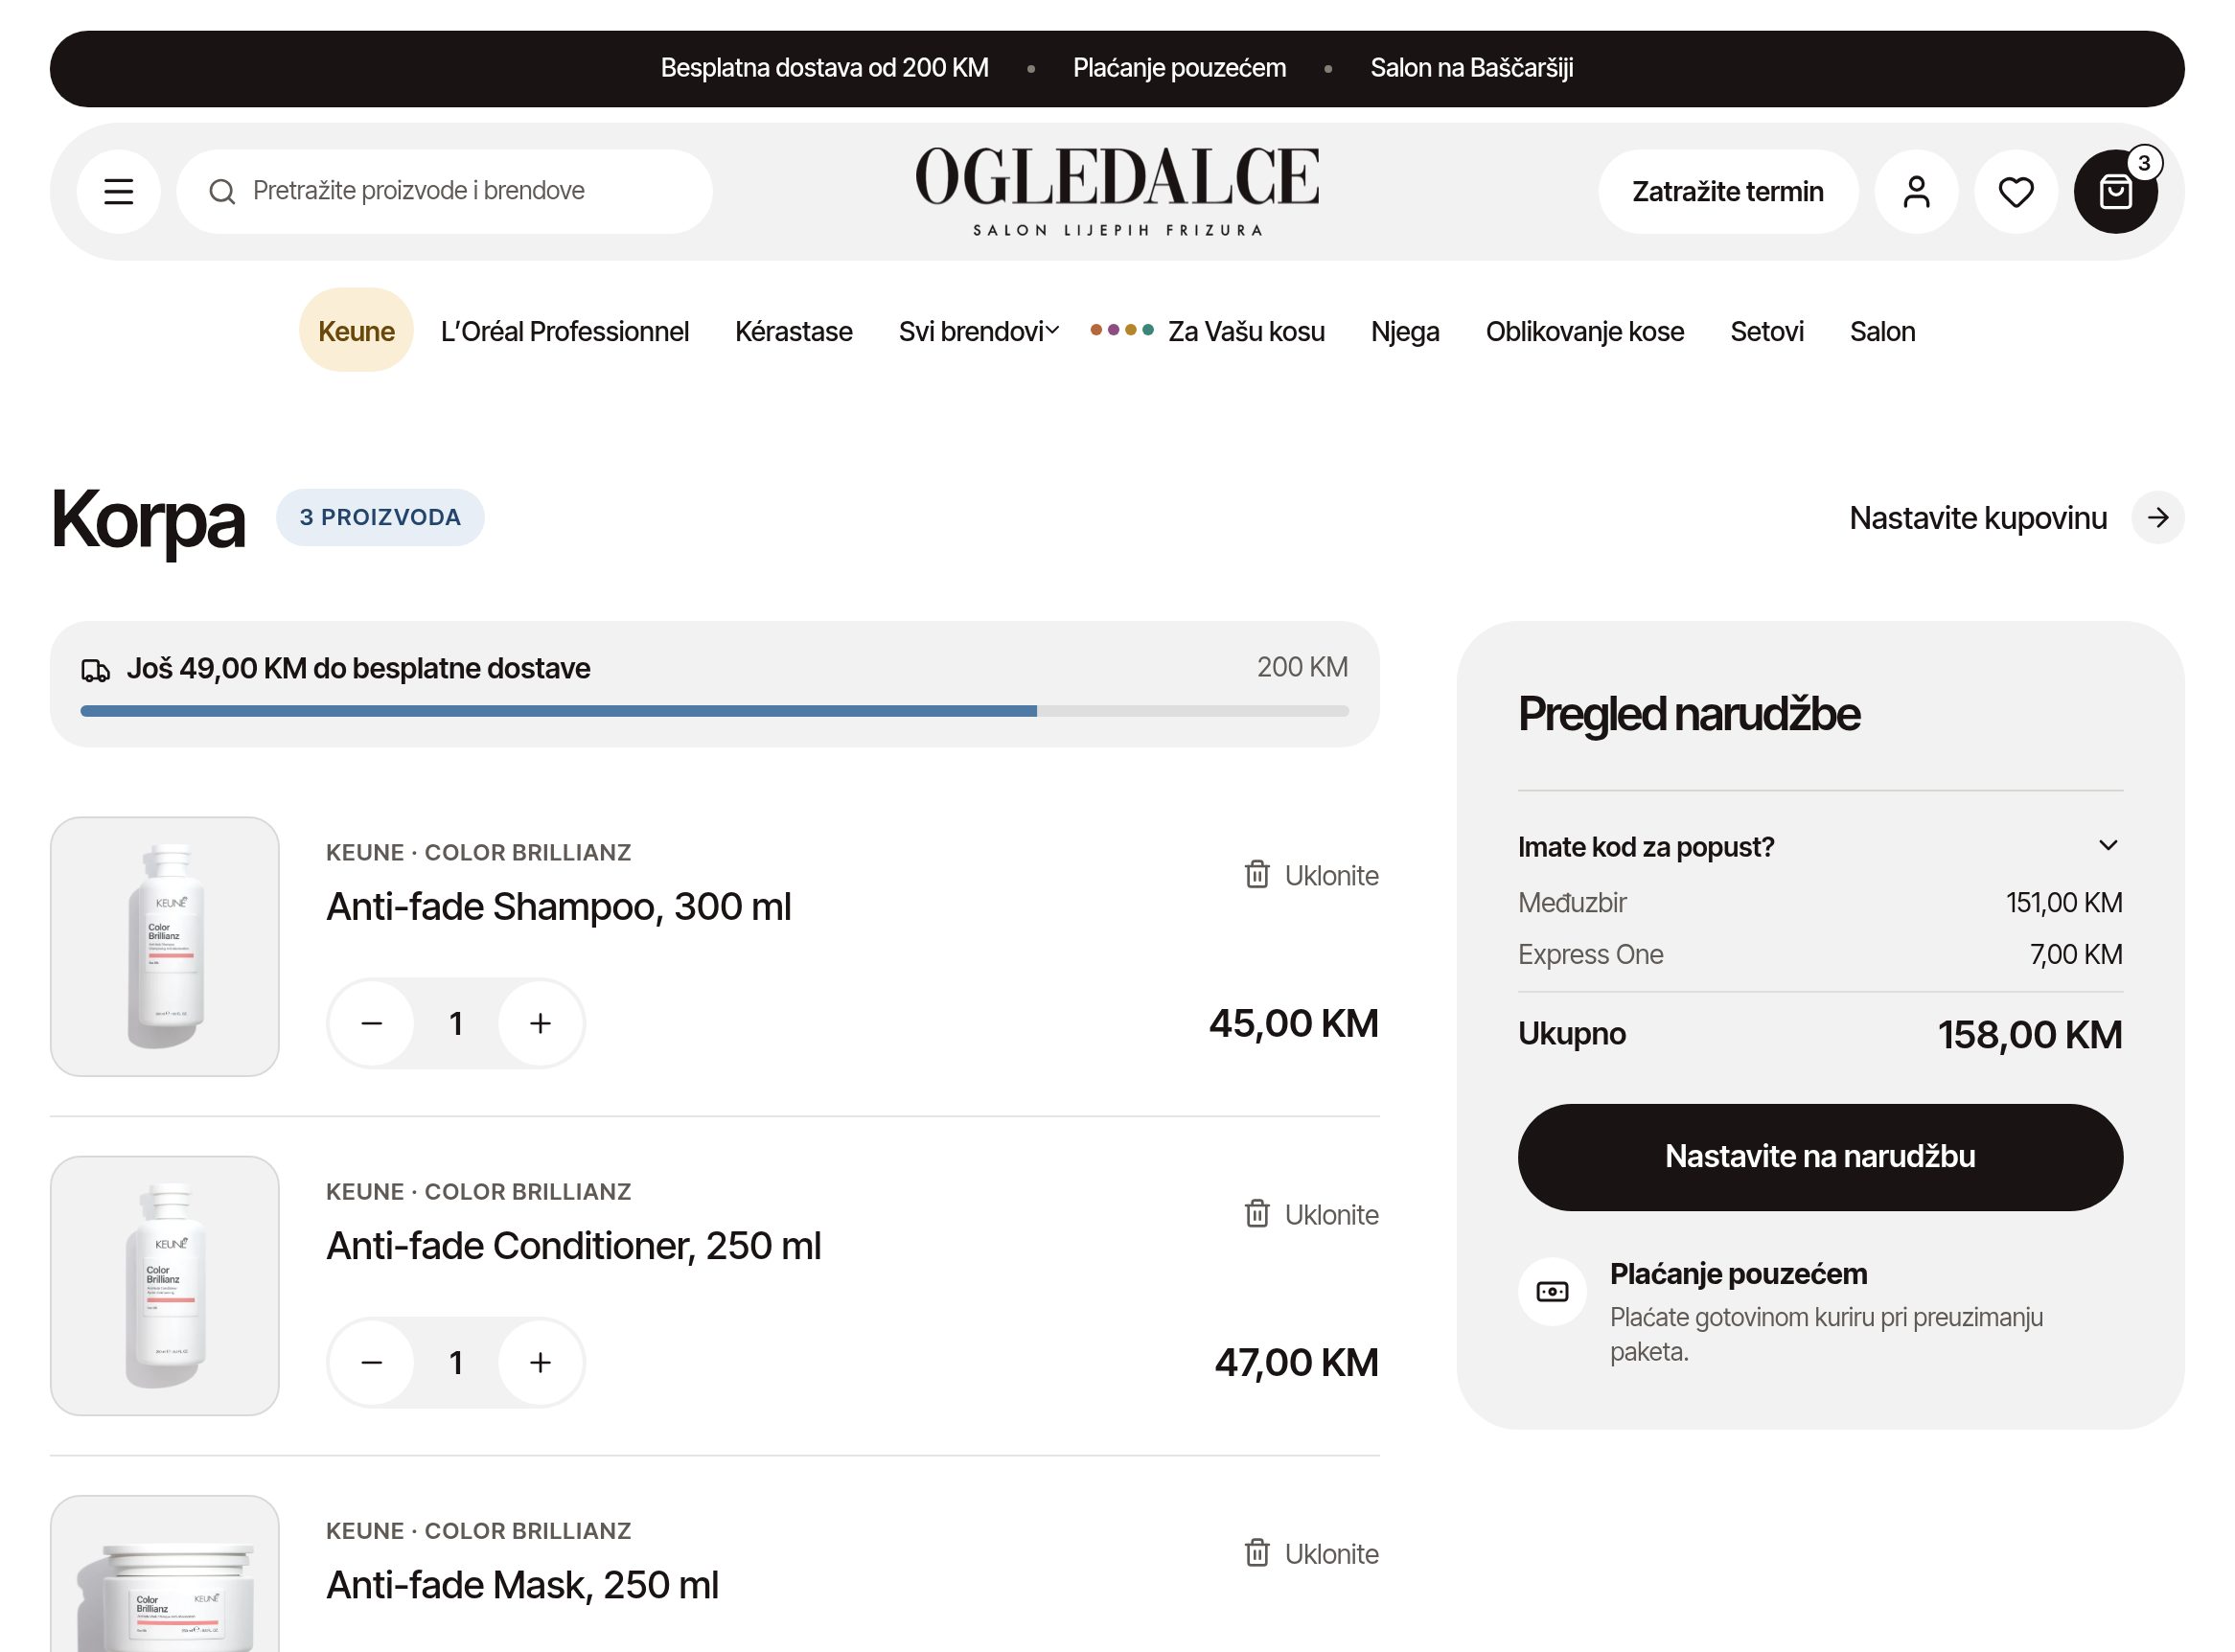Open the Kérastase menu item
Screen dimensions: 2235x1652
tap(793, 331)
